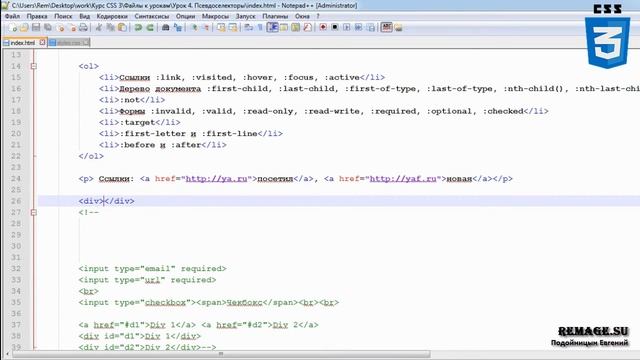640x360 pixels.
Task: Open the Поиск menu
Action: click(x=63, y=16)
